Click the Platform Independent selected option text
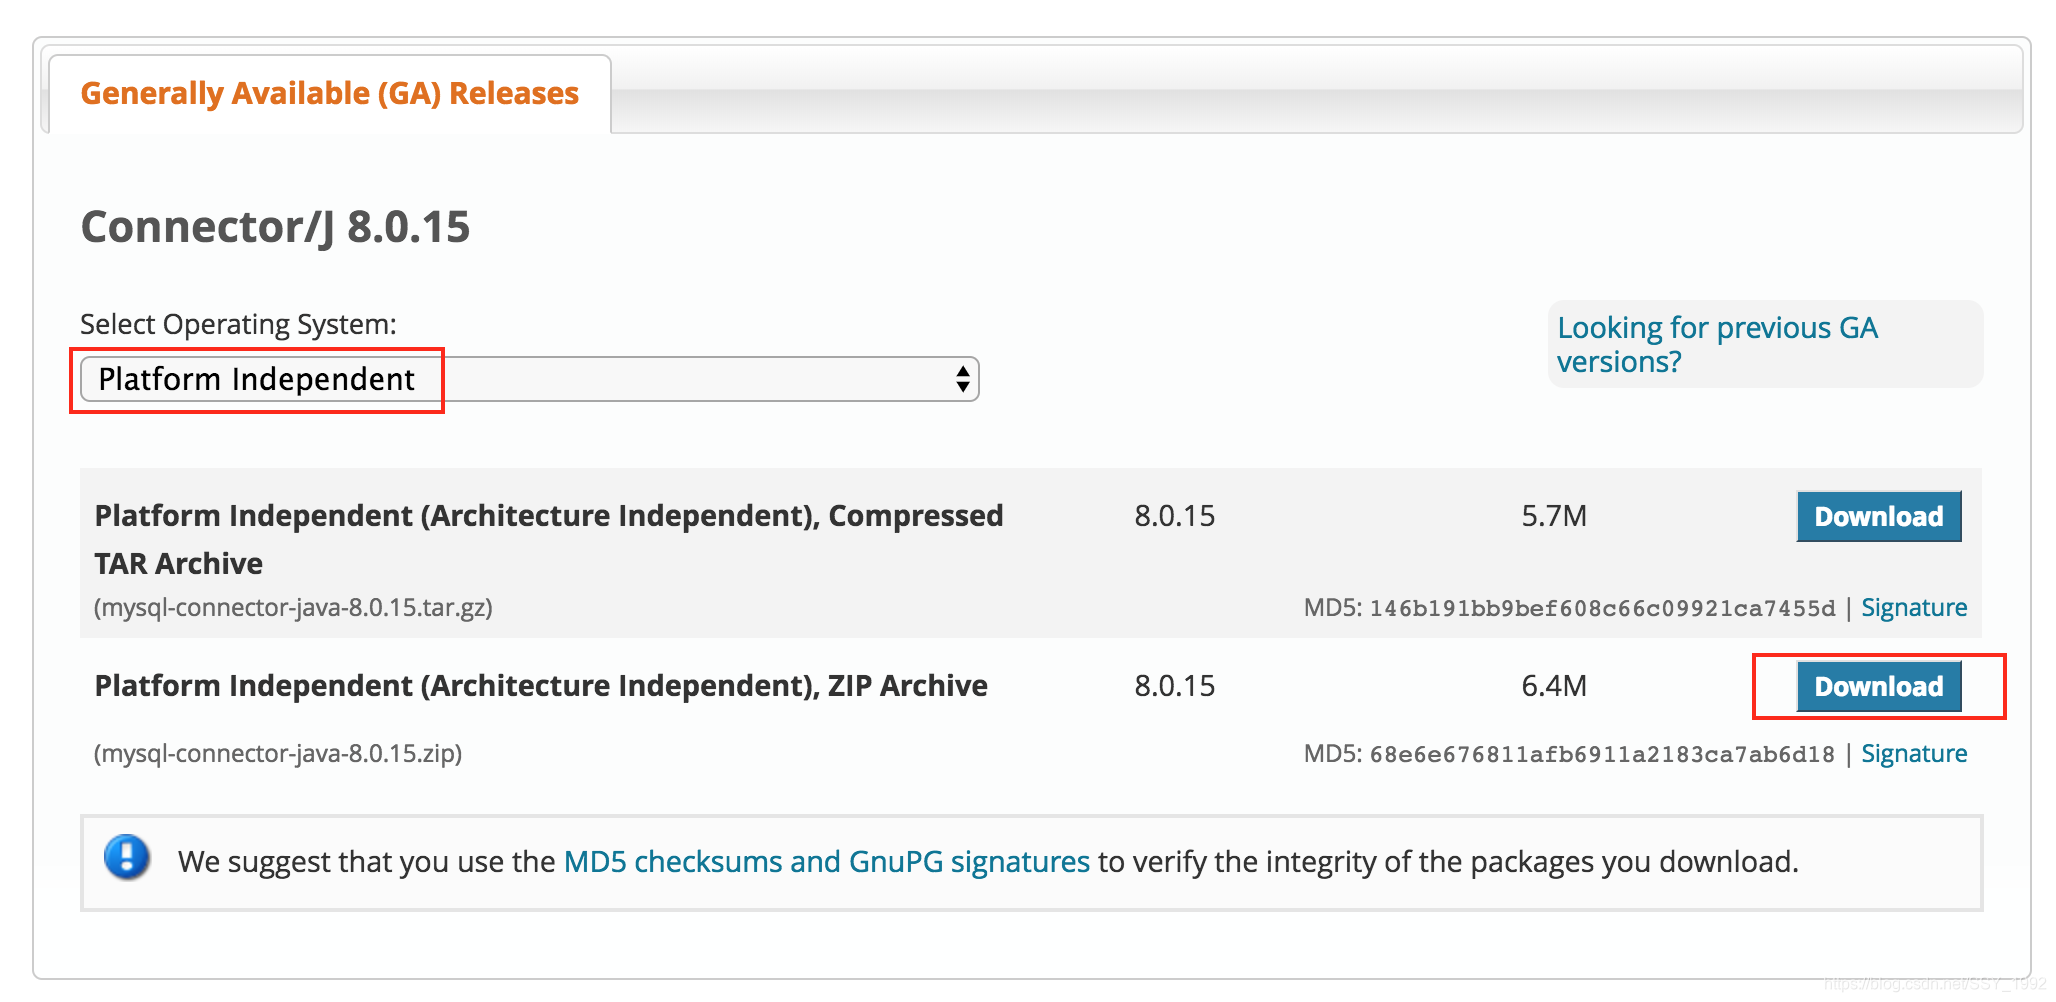Viewport: 2056px width, 1002px height. 256,379
